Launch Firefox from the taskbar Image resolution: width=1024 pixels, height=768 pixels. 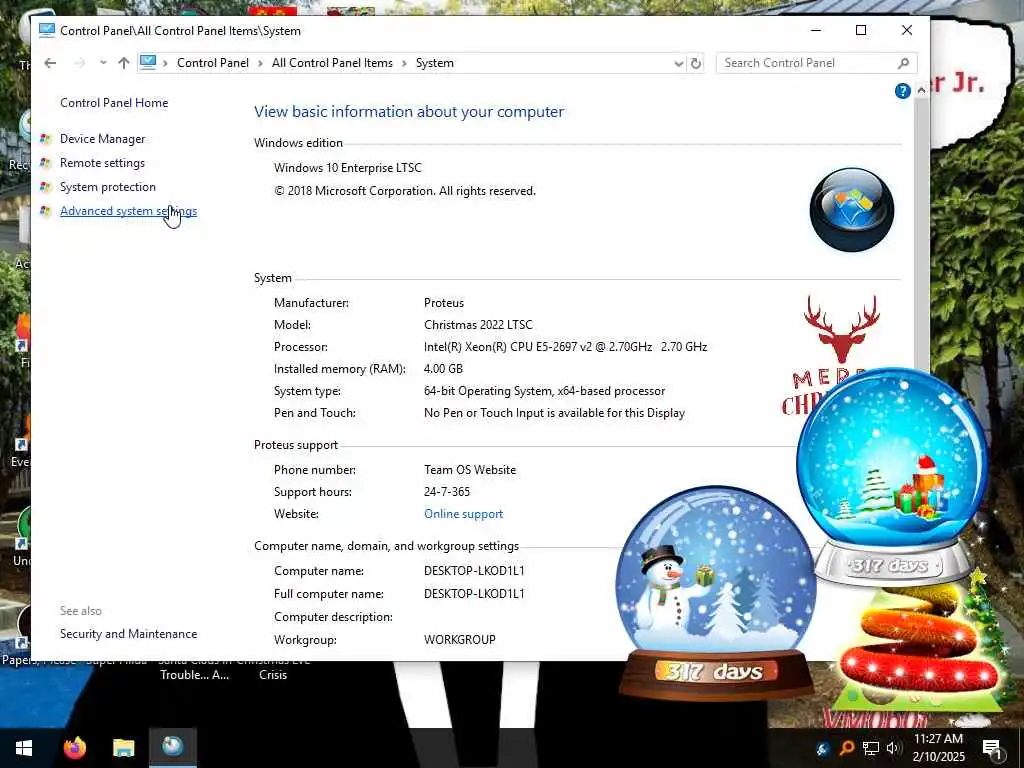74,748
